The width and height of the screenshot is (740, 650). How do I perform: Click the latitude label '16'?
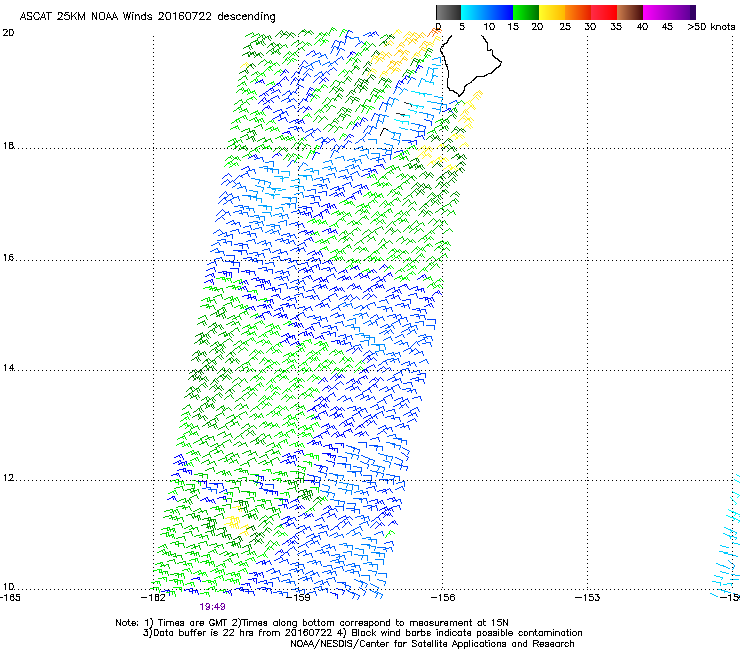tap(8, 258)
